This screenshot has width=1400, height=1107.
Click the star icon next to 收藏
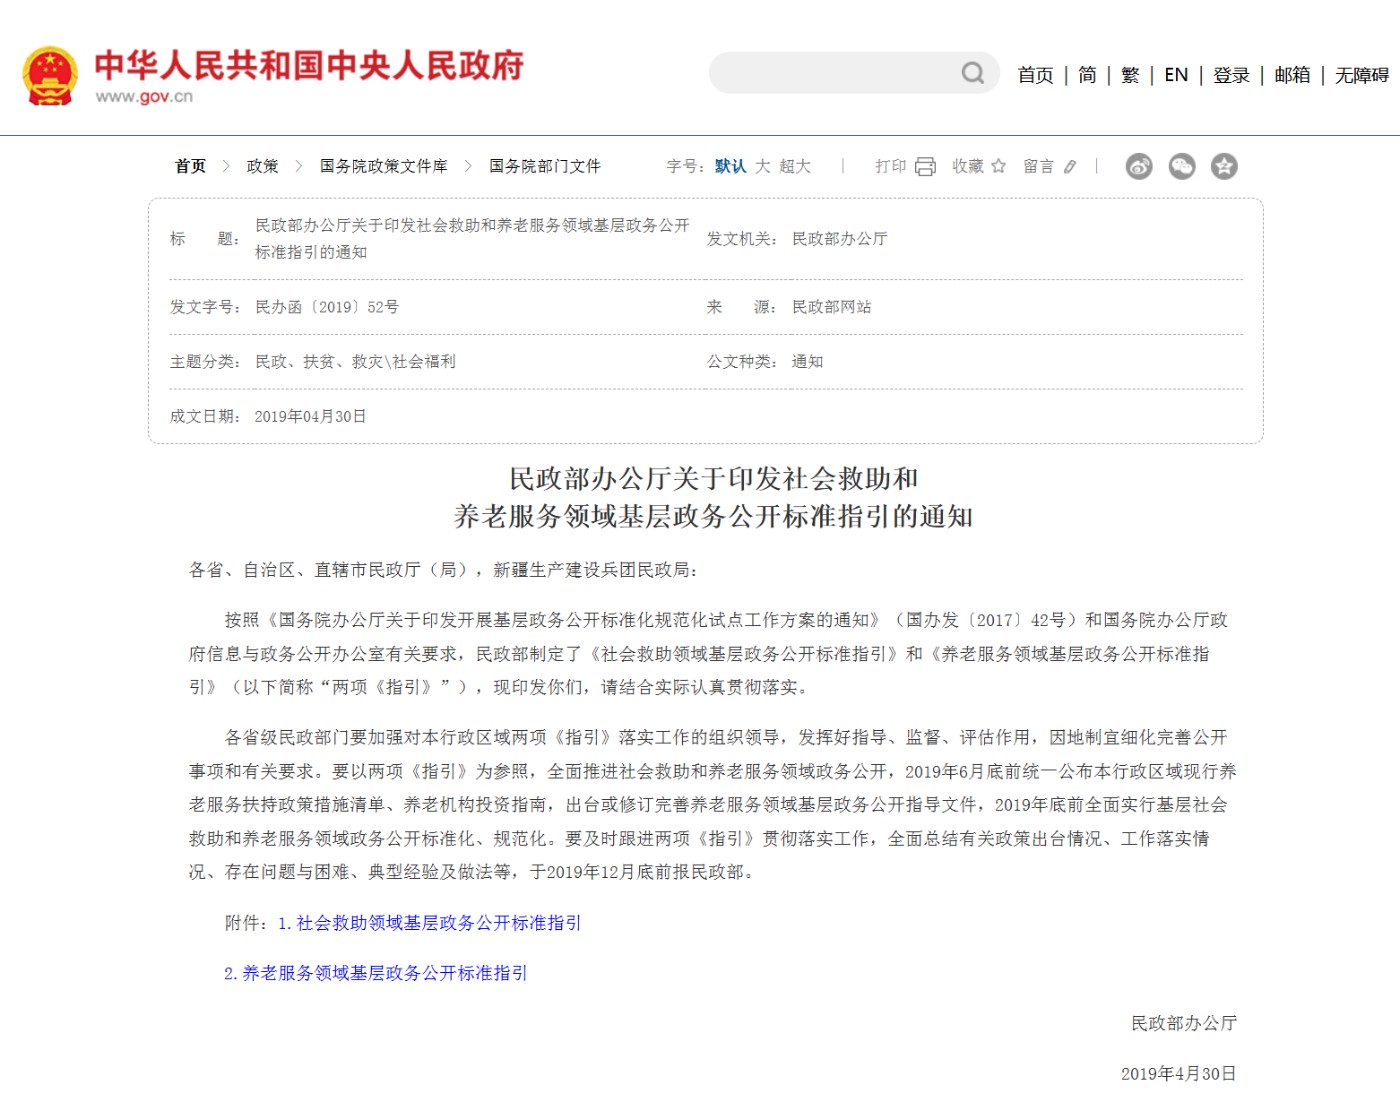pos(998,166)
